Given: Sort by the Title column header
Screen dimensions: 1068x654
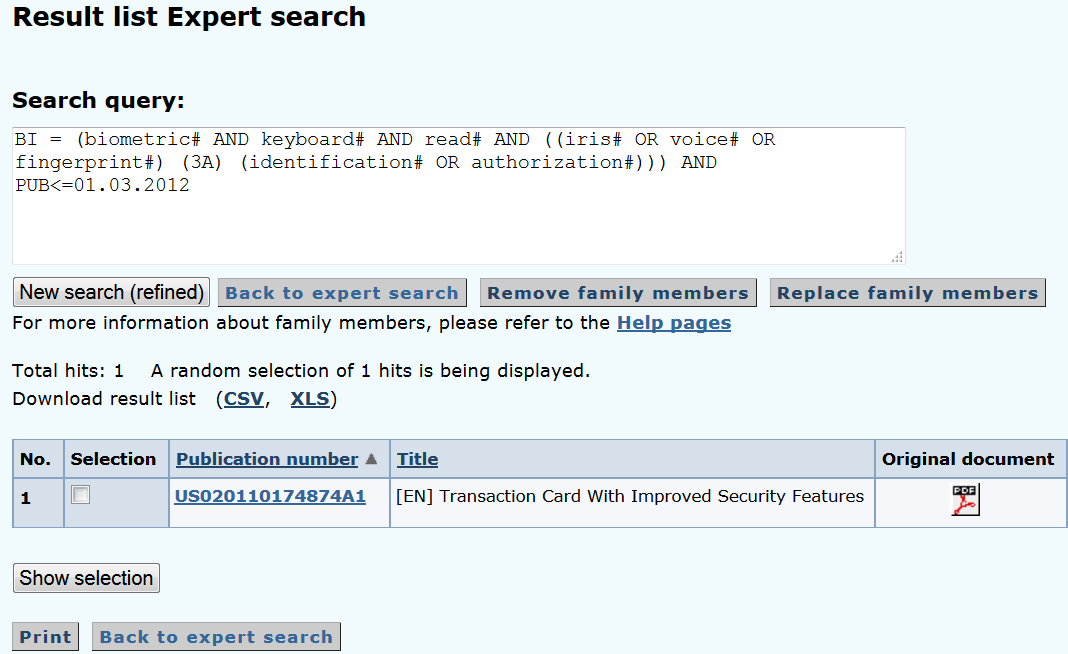Looking at the screenshot, I should 418,459.
